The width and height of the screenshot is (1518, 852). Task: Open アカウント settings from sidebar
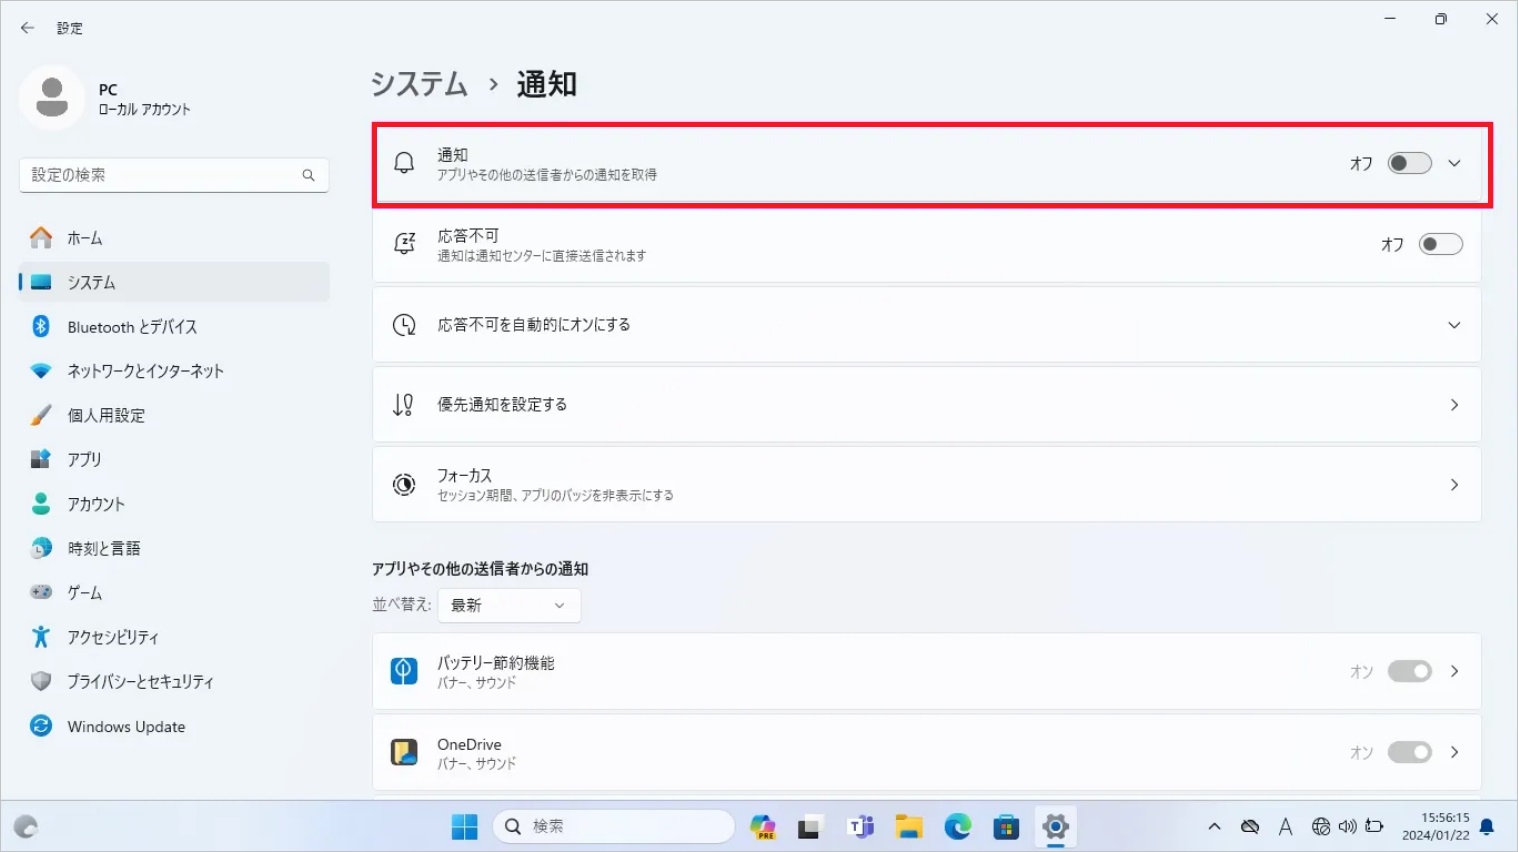click(96, 503)
